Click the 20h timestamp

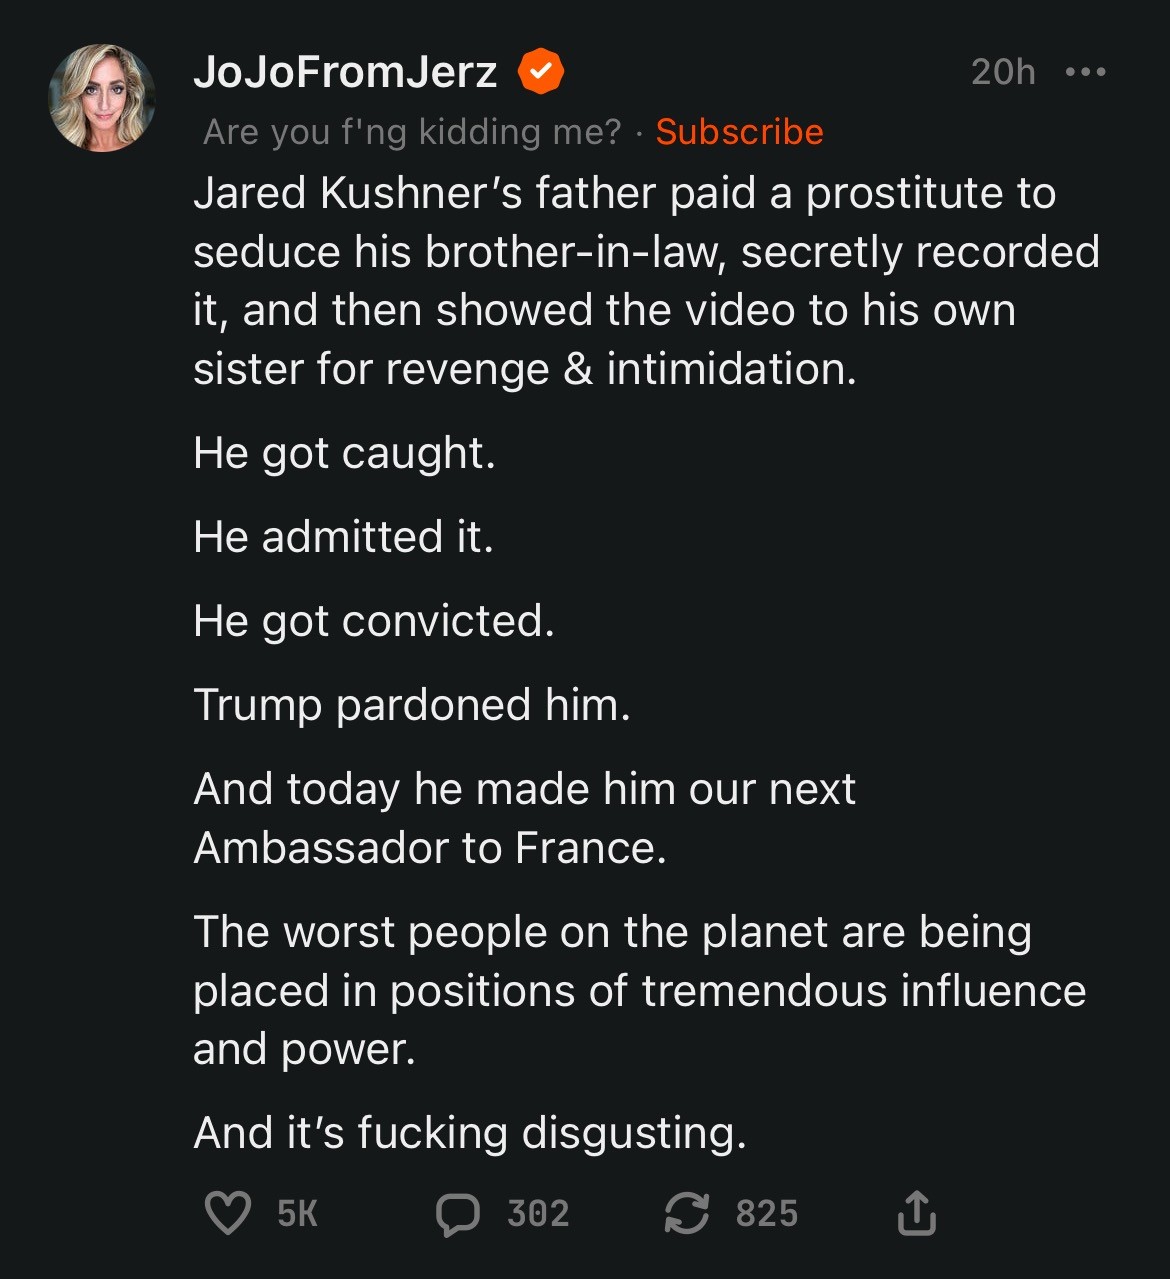pyautogui.click(x=1003, y=72)
